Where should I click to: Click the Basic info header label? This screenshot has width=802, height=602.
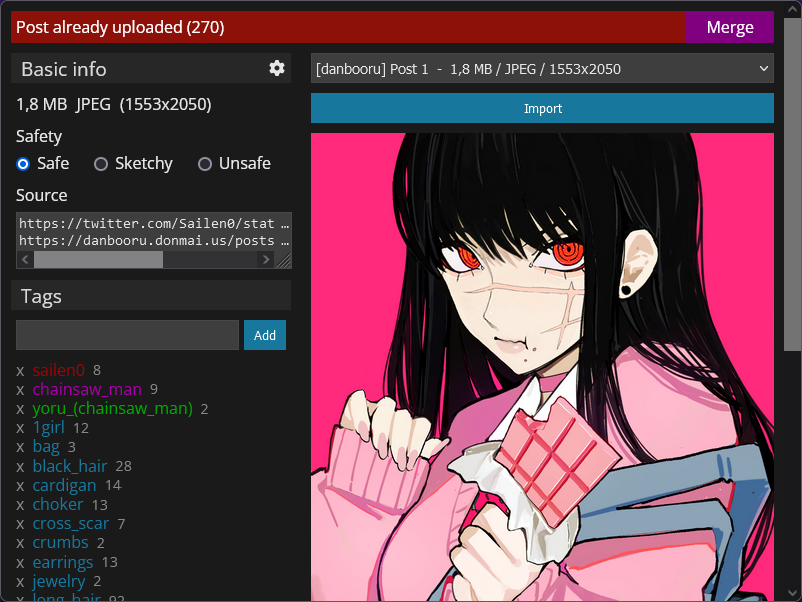[64, 69]
